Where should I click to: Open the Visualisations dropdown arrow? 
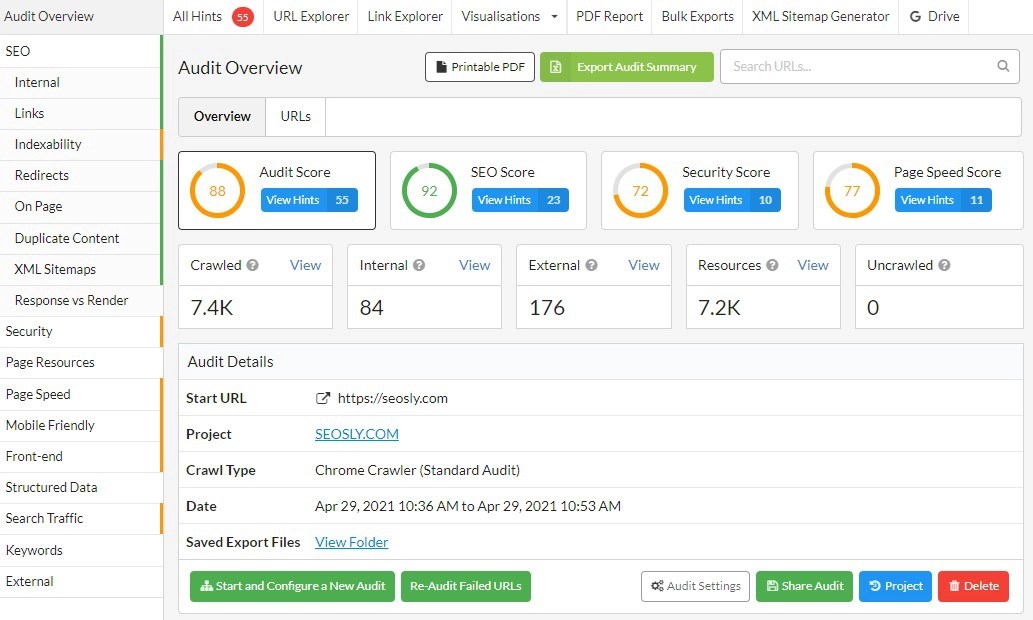tap(554, 16)
